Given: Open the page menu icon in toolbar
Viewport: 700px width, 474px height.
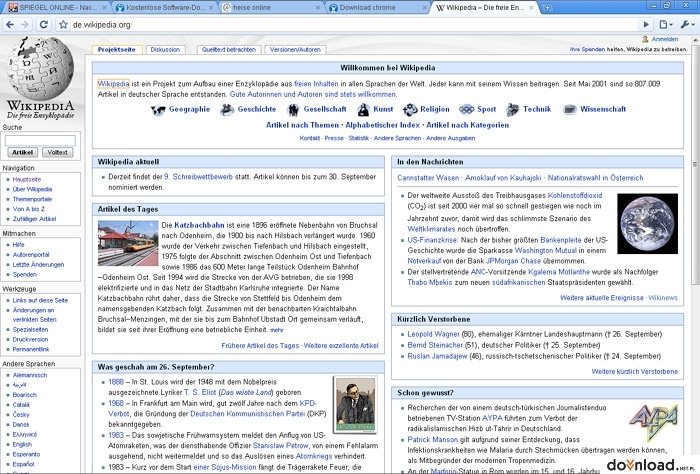Looking at the screenshot, I should click(666, 25).
